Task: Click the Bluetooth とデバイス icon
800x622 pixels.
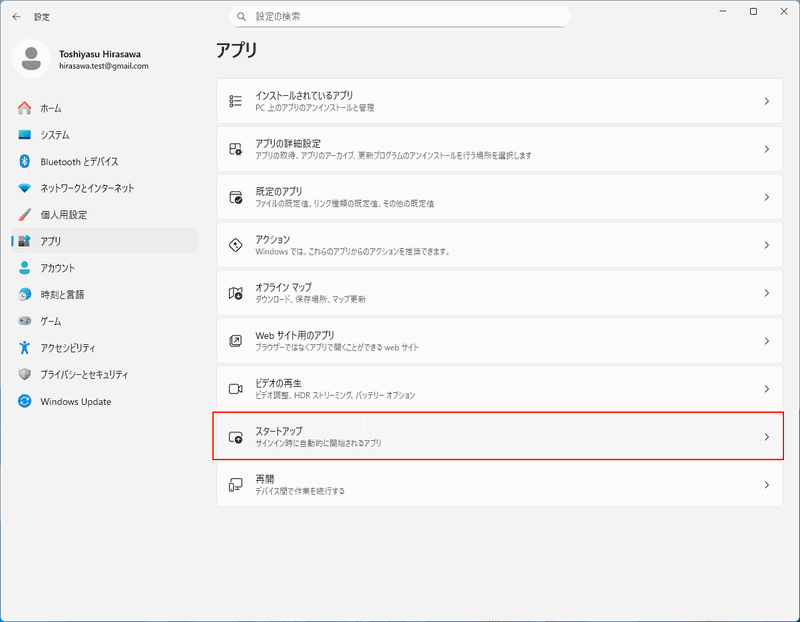Action: click(x=25, y=161)
